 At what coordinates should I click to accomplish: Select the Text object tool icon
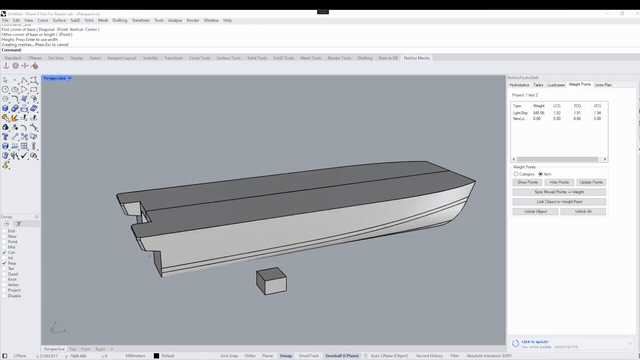click(x=5, y=137)
